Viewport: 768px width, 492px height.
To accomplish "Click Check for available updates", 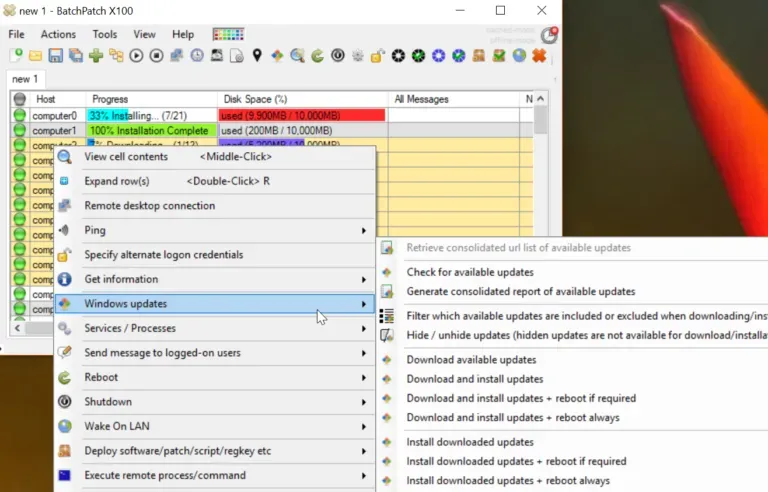I will (x=470, y=272).
